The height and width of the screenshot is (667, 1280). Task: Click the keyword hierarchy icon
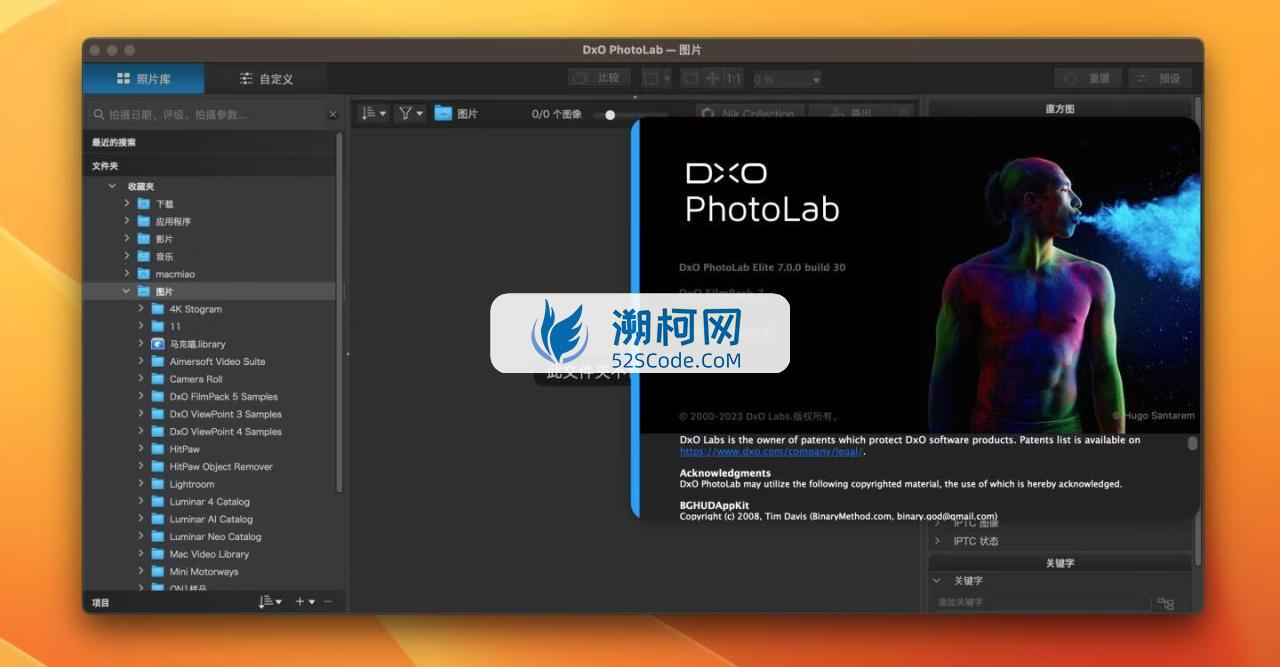(x=1165, y=603)
